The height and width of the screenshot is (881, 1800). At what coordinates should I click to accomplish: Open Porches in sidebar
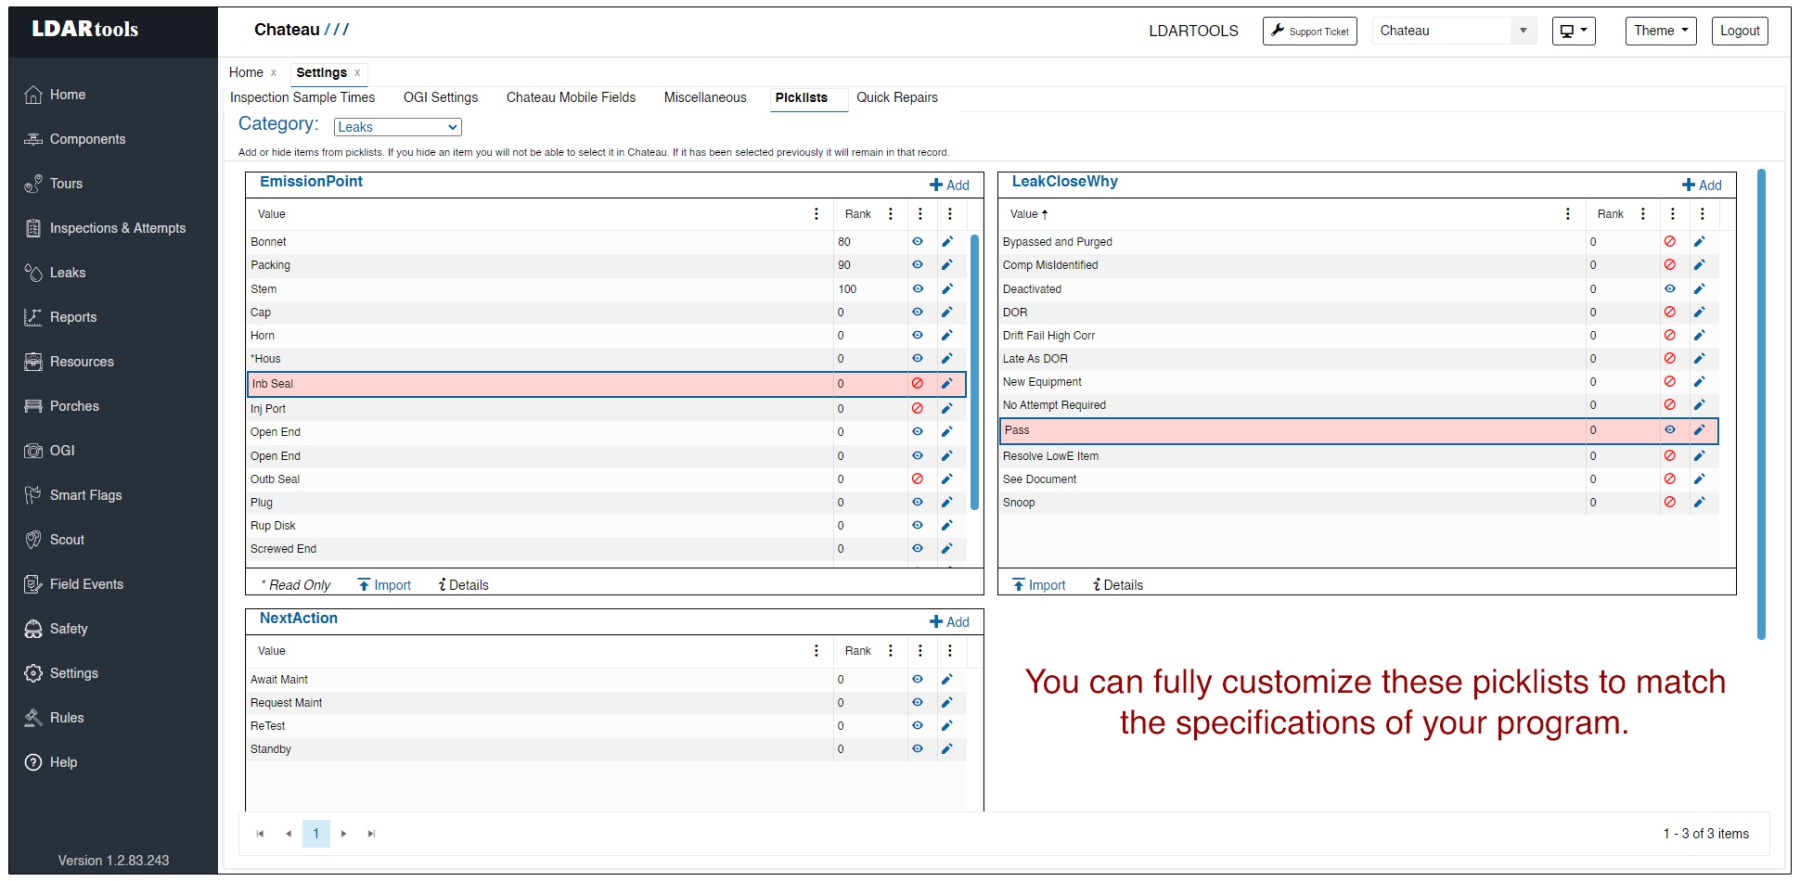(x=62, y=406)
